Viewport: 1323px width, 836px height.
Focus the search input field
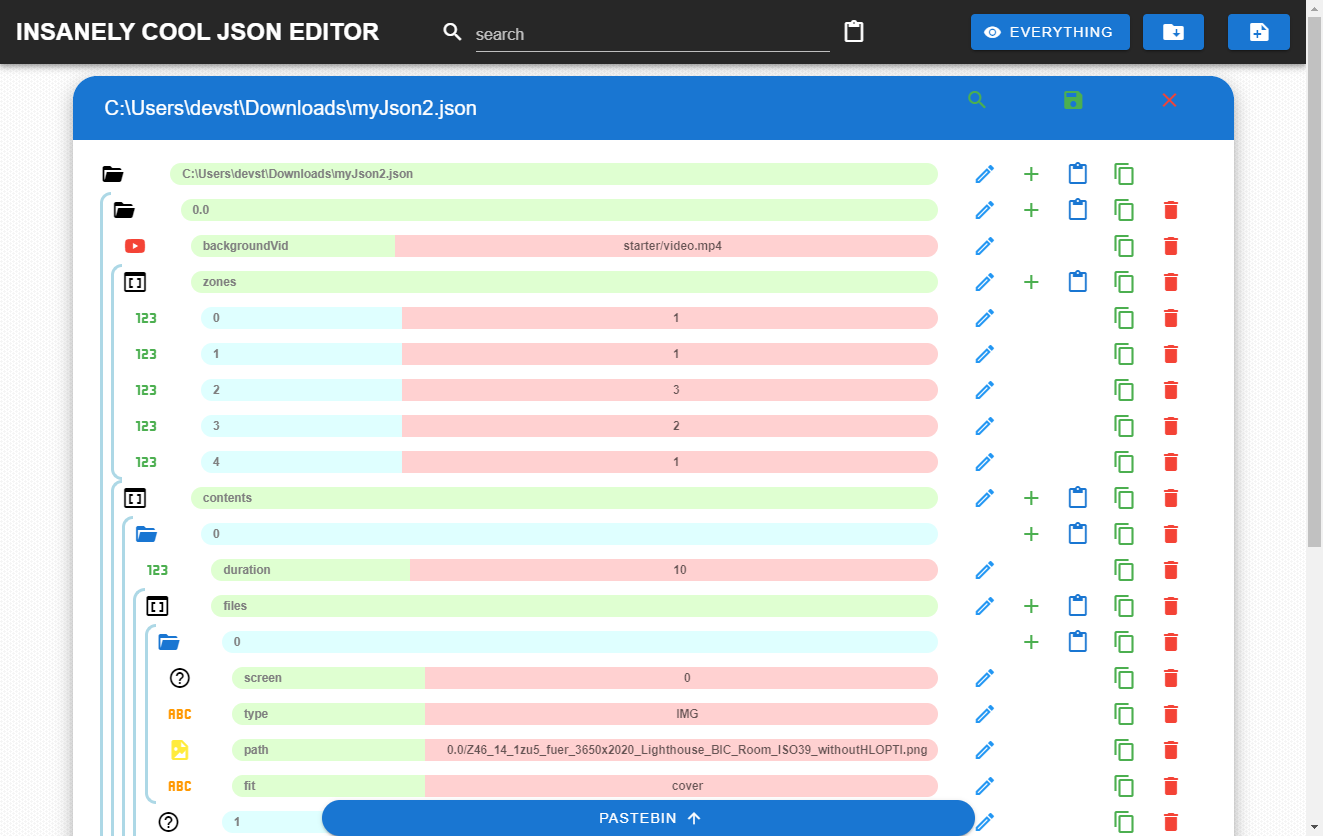point(652,34)
